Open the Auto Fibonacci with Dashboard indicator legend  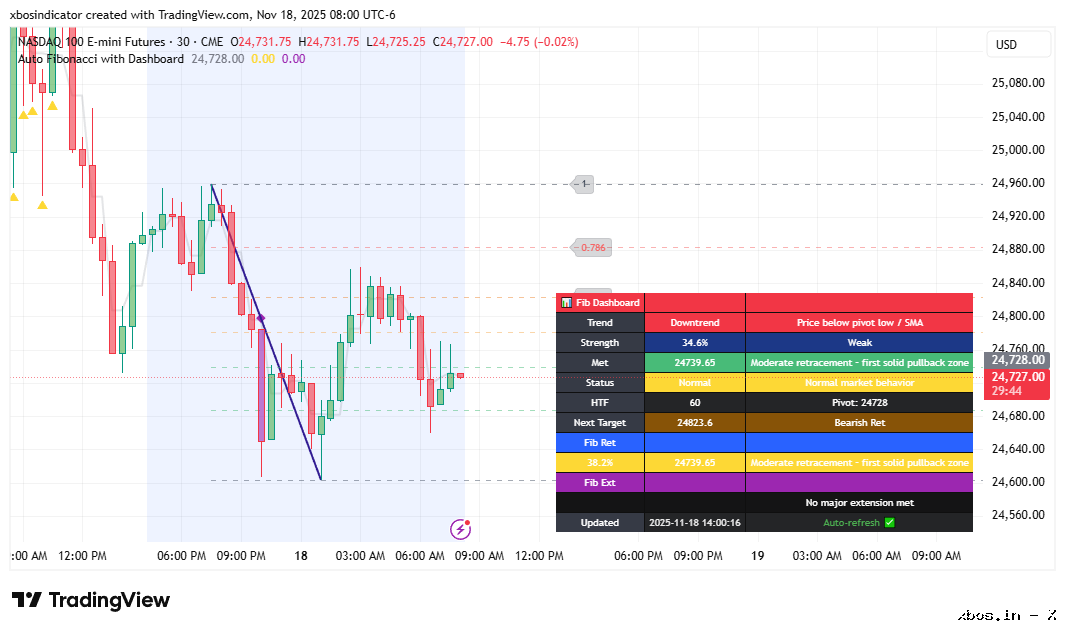[101, 59]
